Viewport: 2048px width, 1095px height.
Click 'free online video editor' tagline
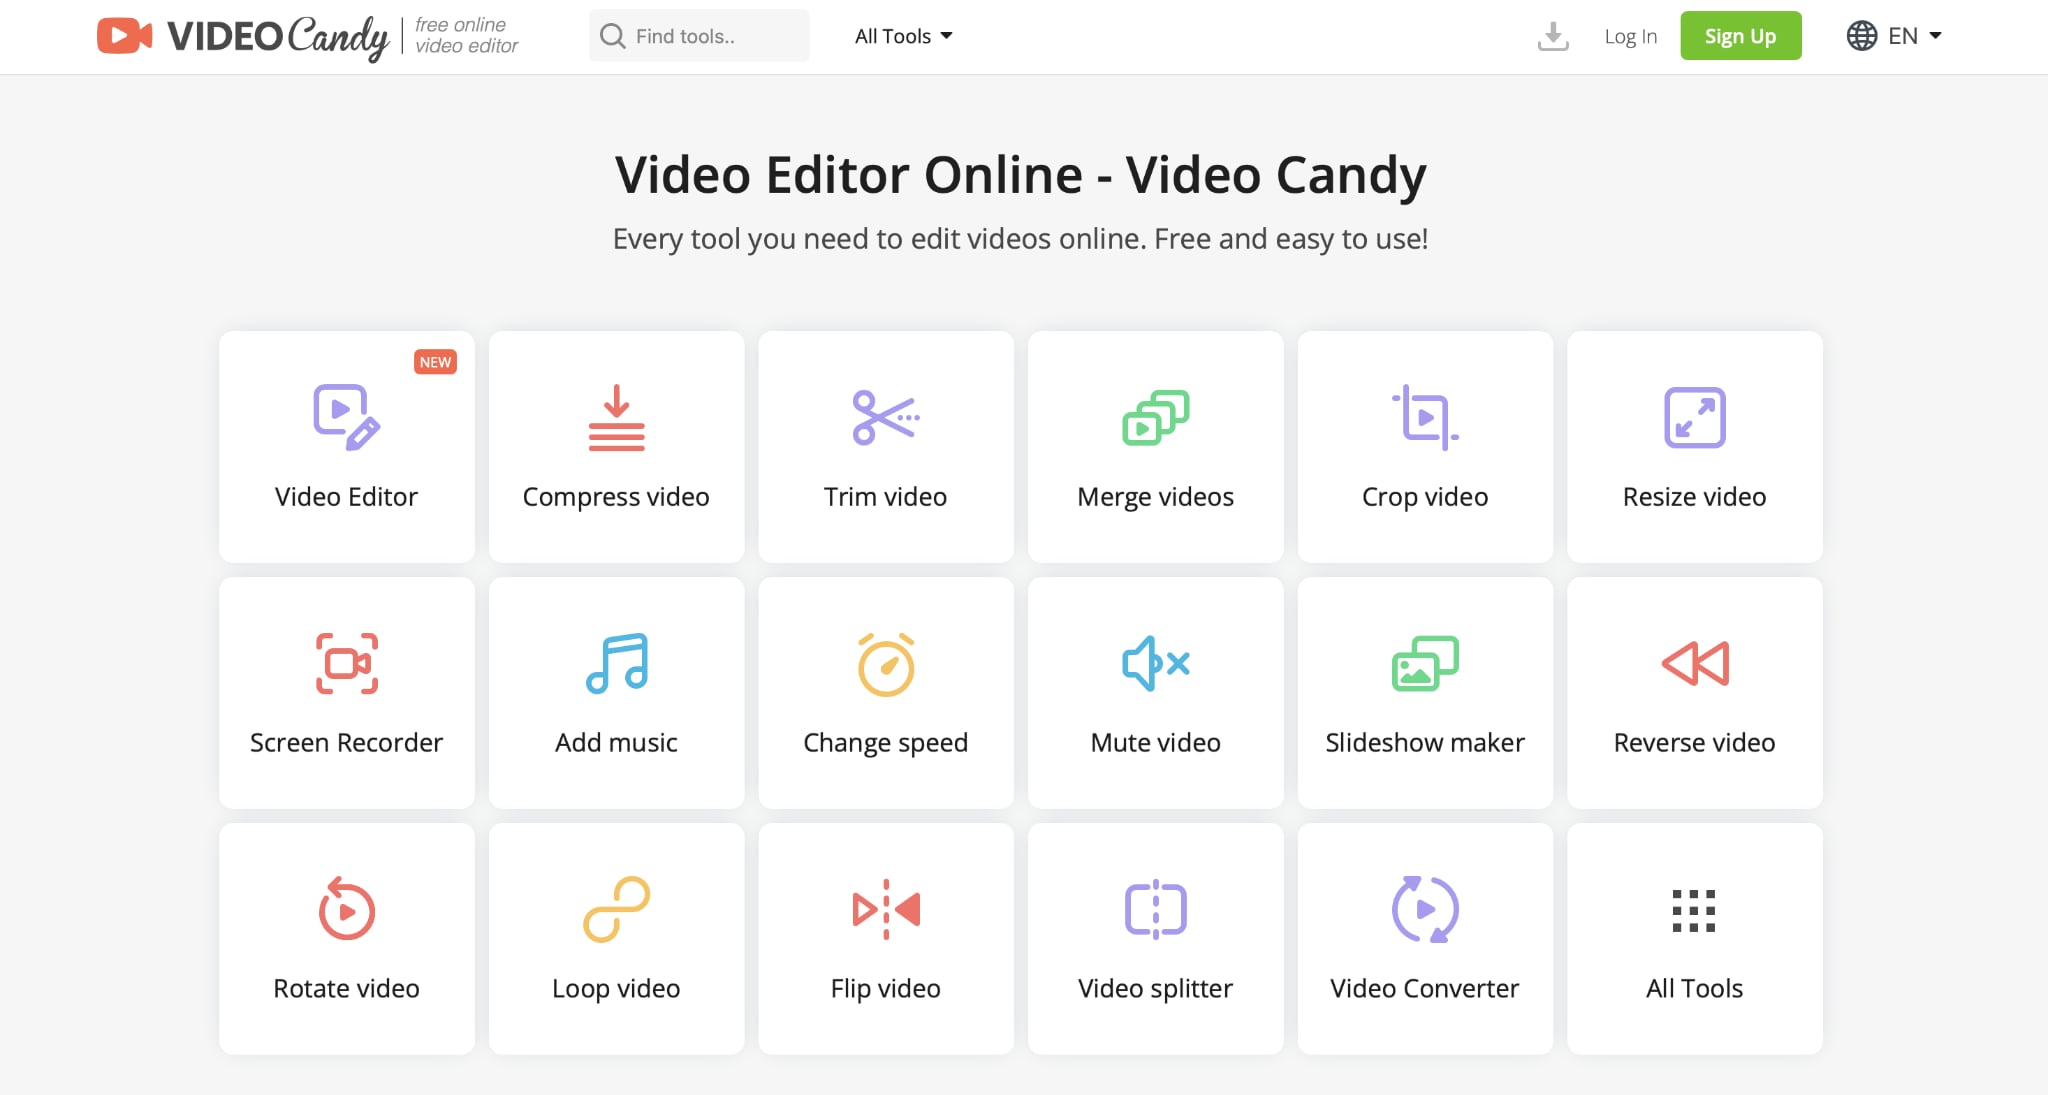click(x=466, y=36)
